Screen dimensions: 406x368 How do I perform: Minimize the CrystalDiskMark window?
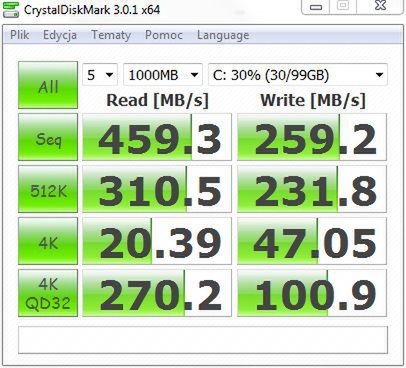tap(316, 6)
